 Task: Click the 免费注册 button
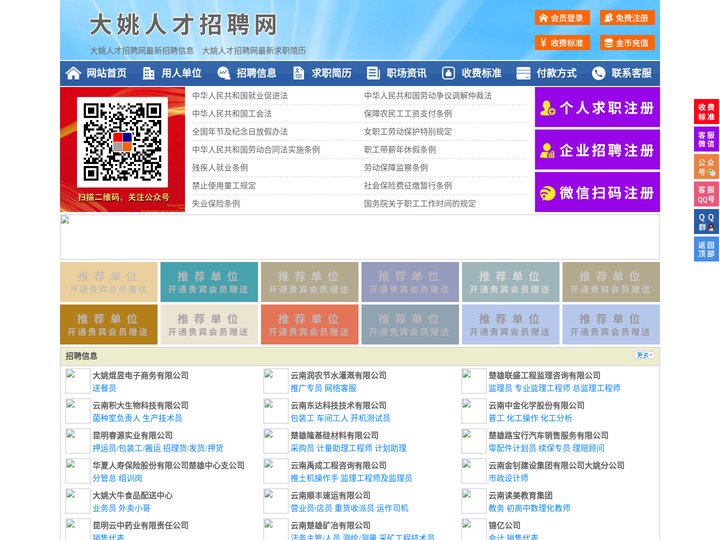pos(627,18)
